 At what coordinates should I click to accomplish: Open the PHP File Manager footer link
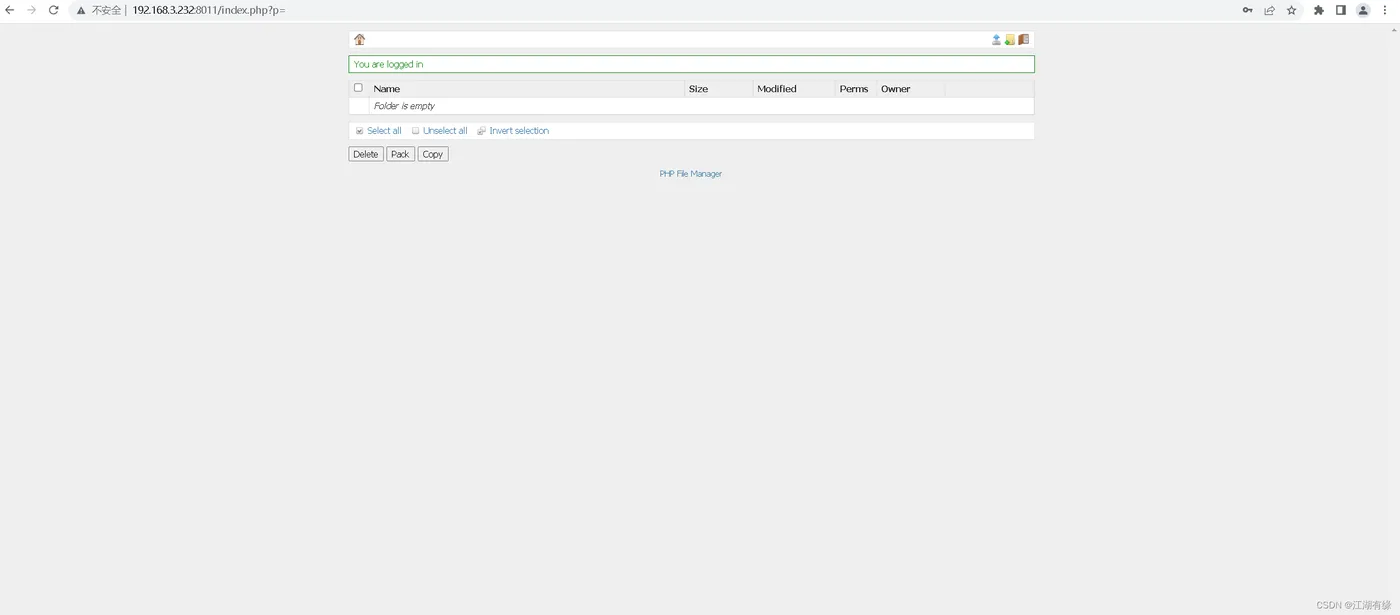pyautogui.click(x=691, y=174)
